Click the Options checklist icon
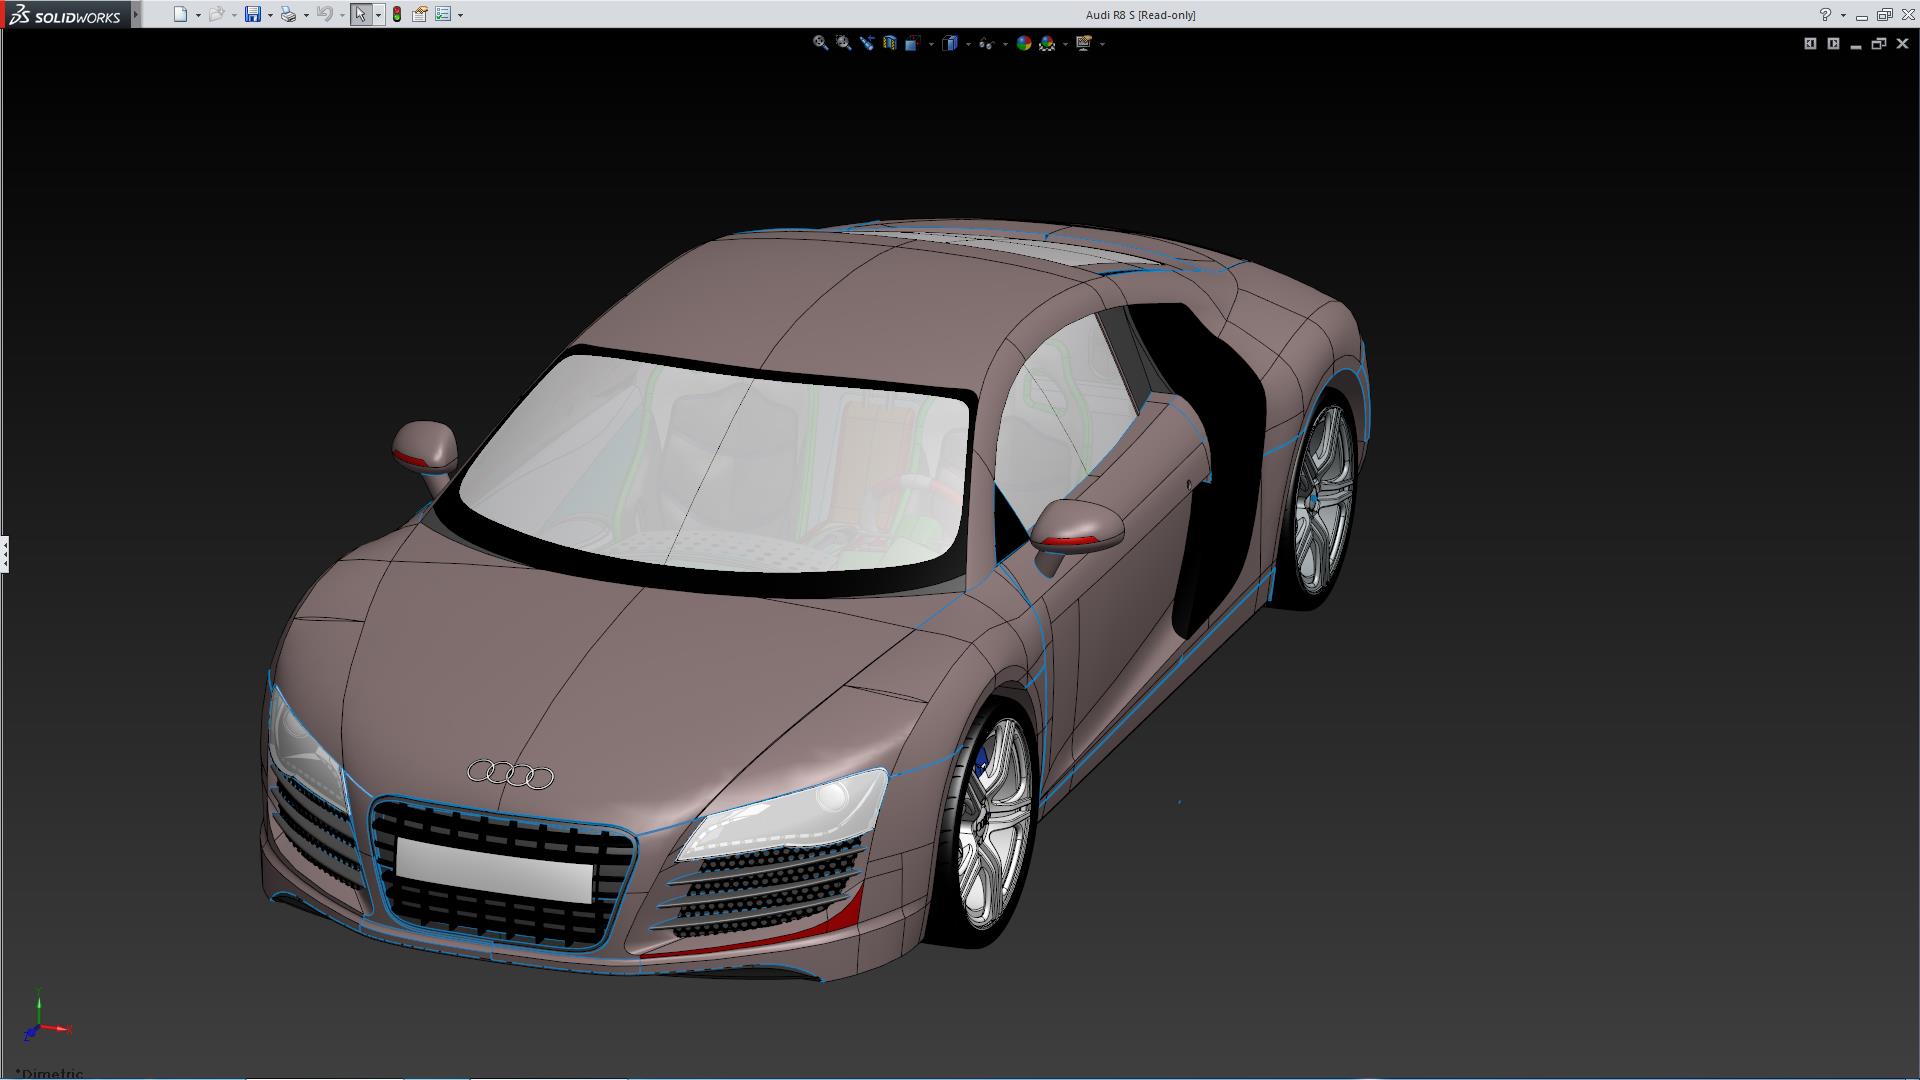1920x1080 pixels. tap(443, 14)
